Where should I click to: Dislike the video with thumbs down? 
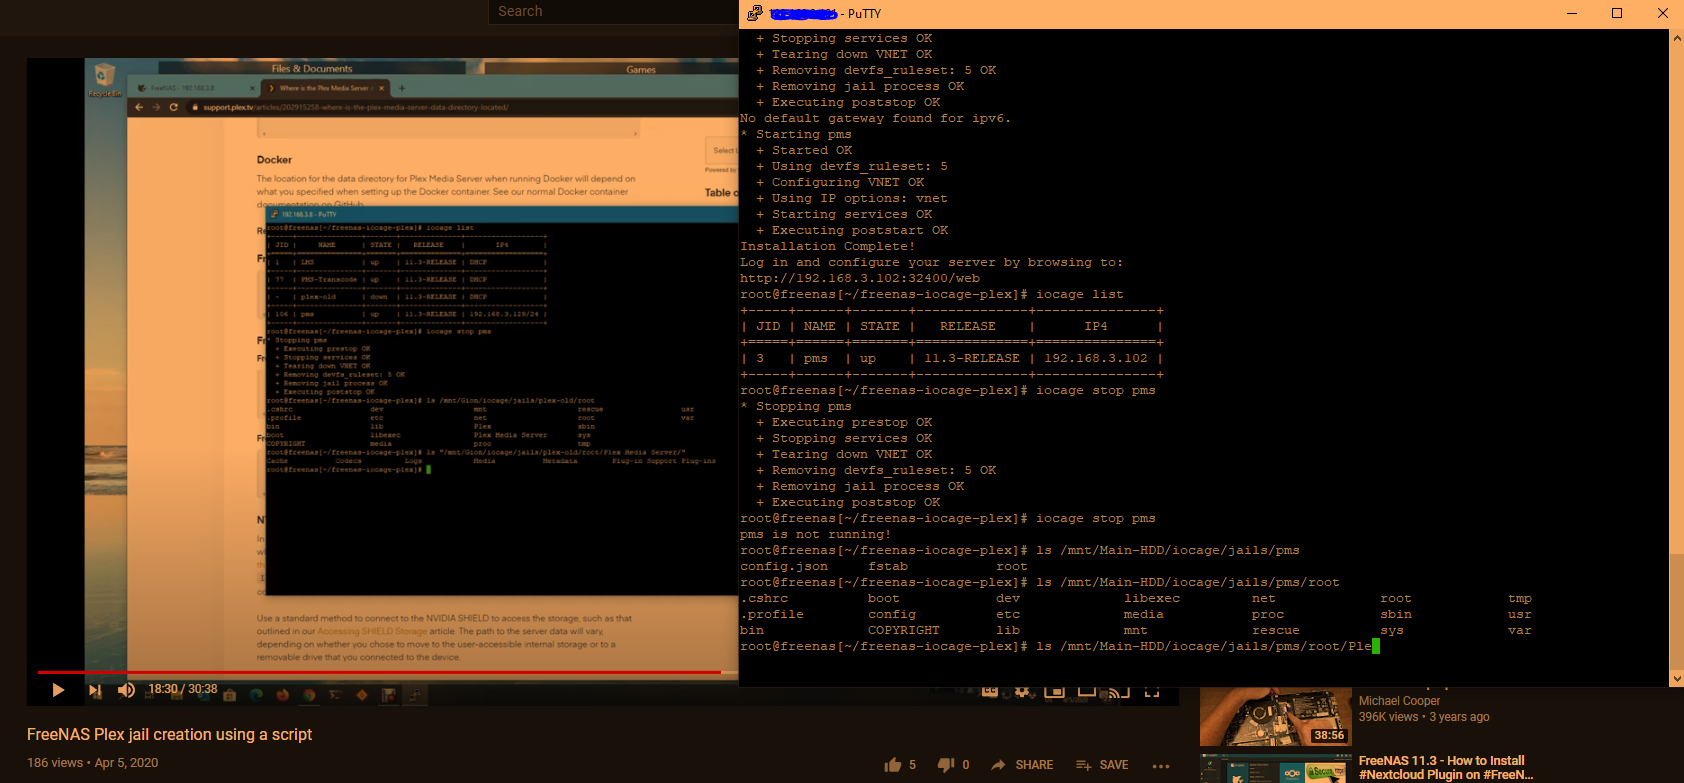click(946, 765)
